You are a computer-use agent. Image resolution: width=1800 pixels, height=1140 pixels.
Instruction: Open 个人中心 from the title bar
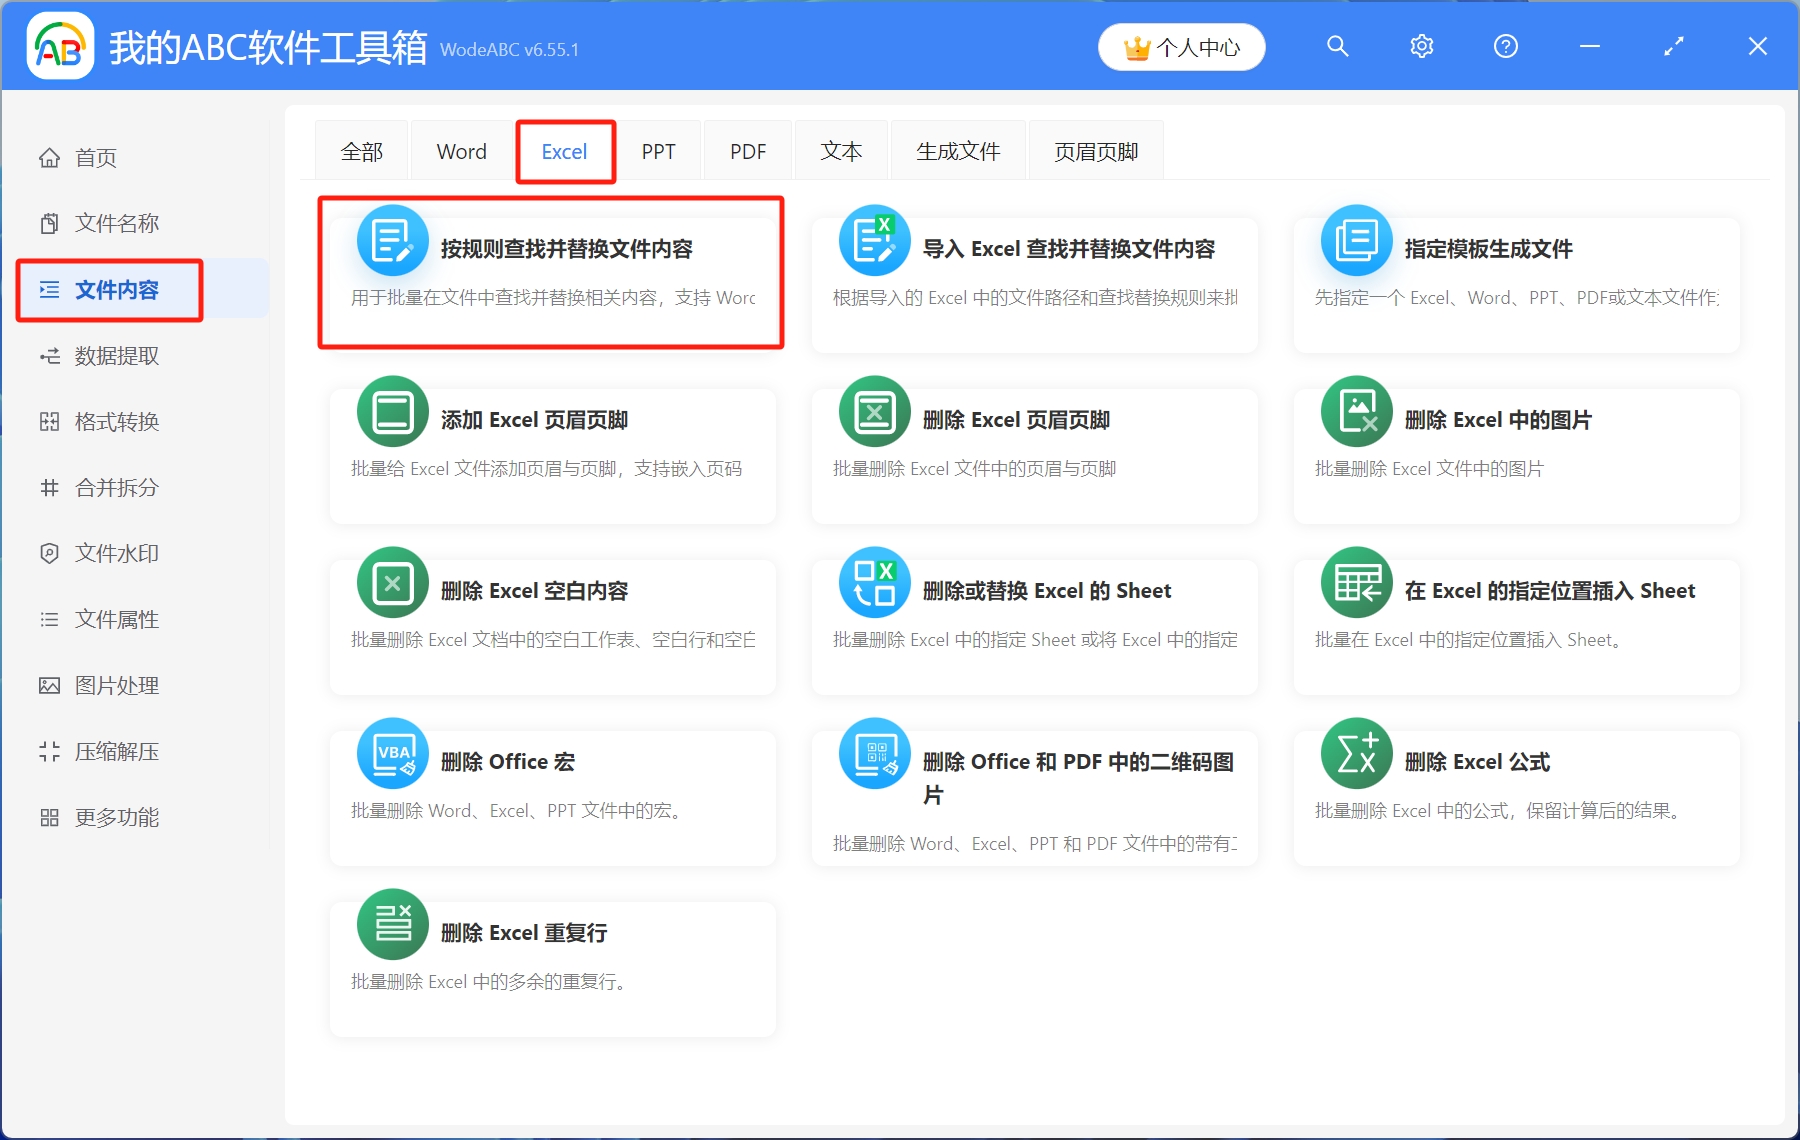[x=1181, y=46]
